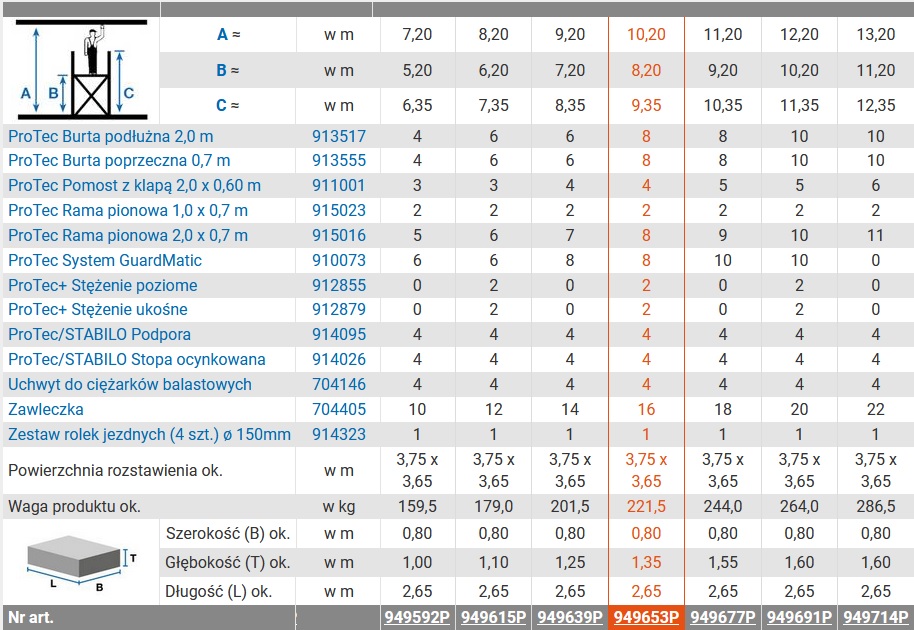This screenshot has width=914, height=630.
Task: Click the A height value 13,20
Action: point(876,34)
